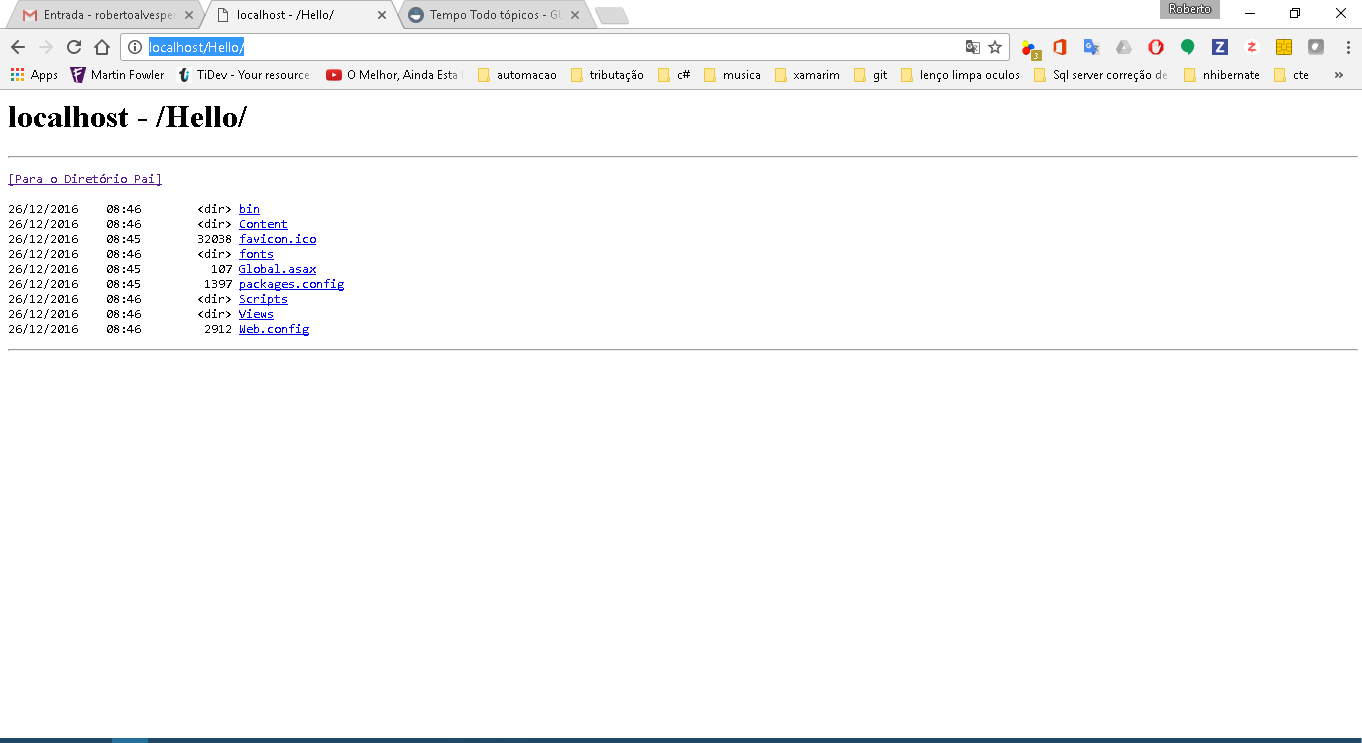Screen dimensions: 1362x743
Task: Click the translate page icon in address bar
Action: (972, 47)
